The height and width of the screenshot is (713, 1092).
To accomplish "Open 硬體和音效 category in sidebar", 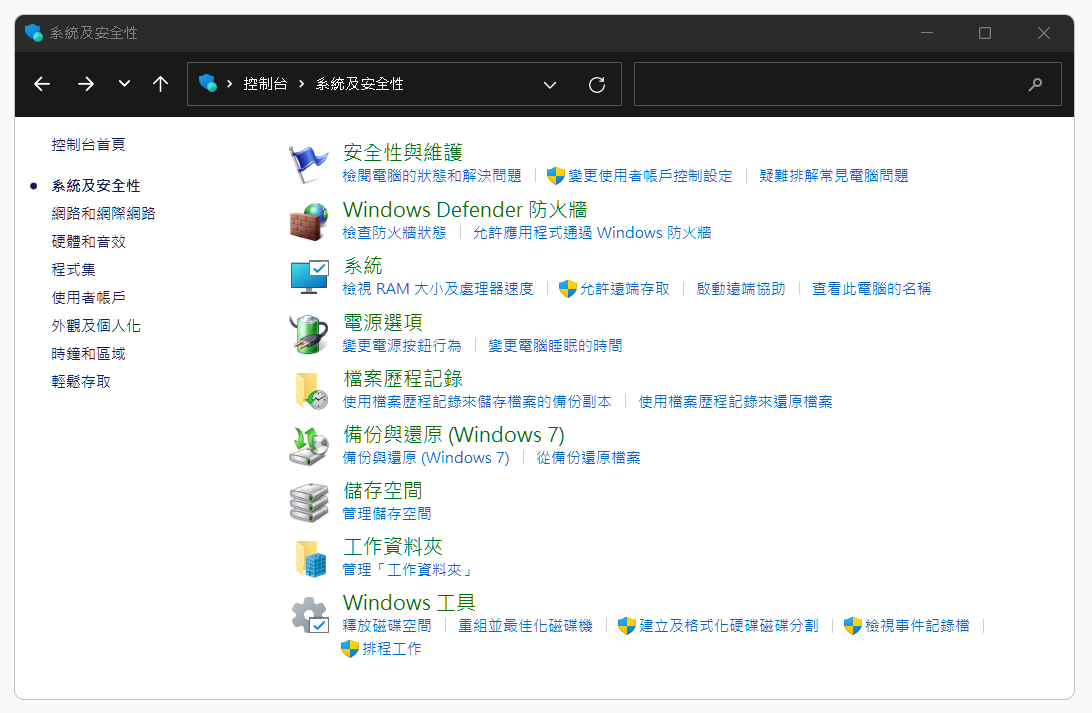I will 88,242.
